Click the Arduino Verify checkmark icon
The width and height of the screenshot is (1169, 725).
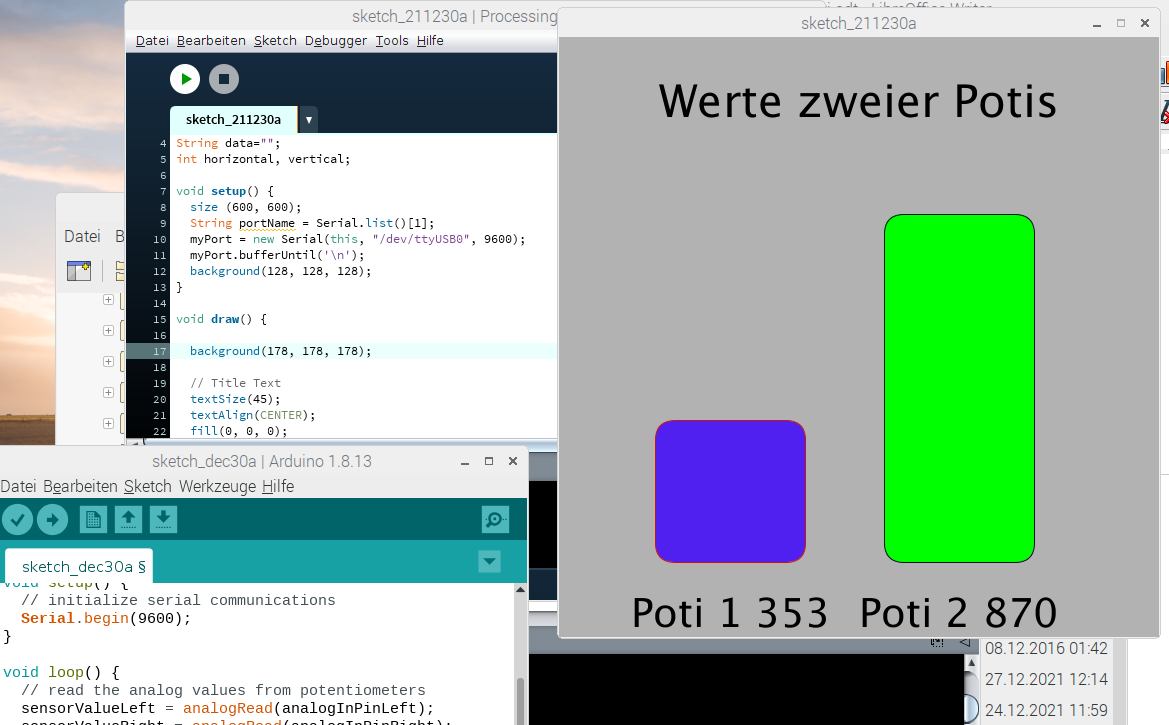click(17, 519)
